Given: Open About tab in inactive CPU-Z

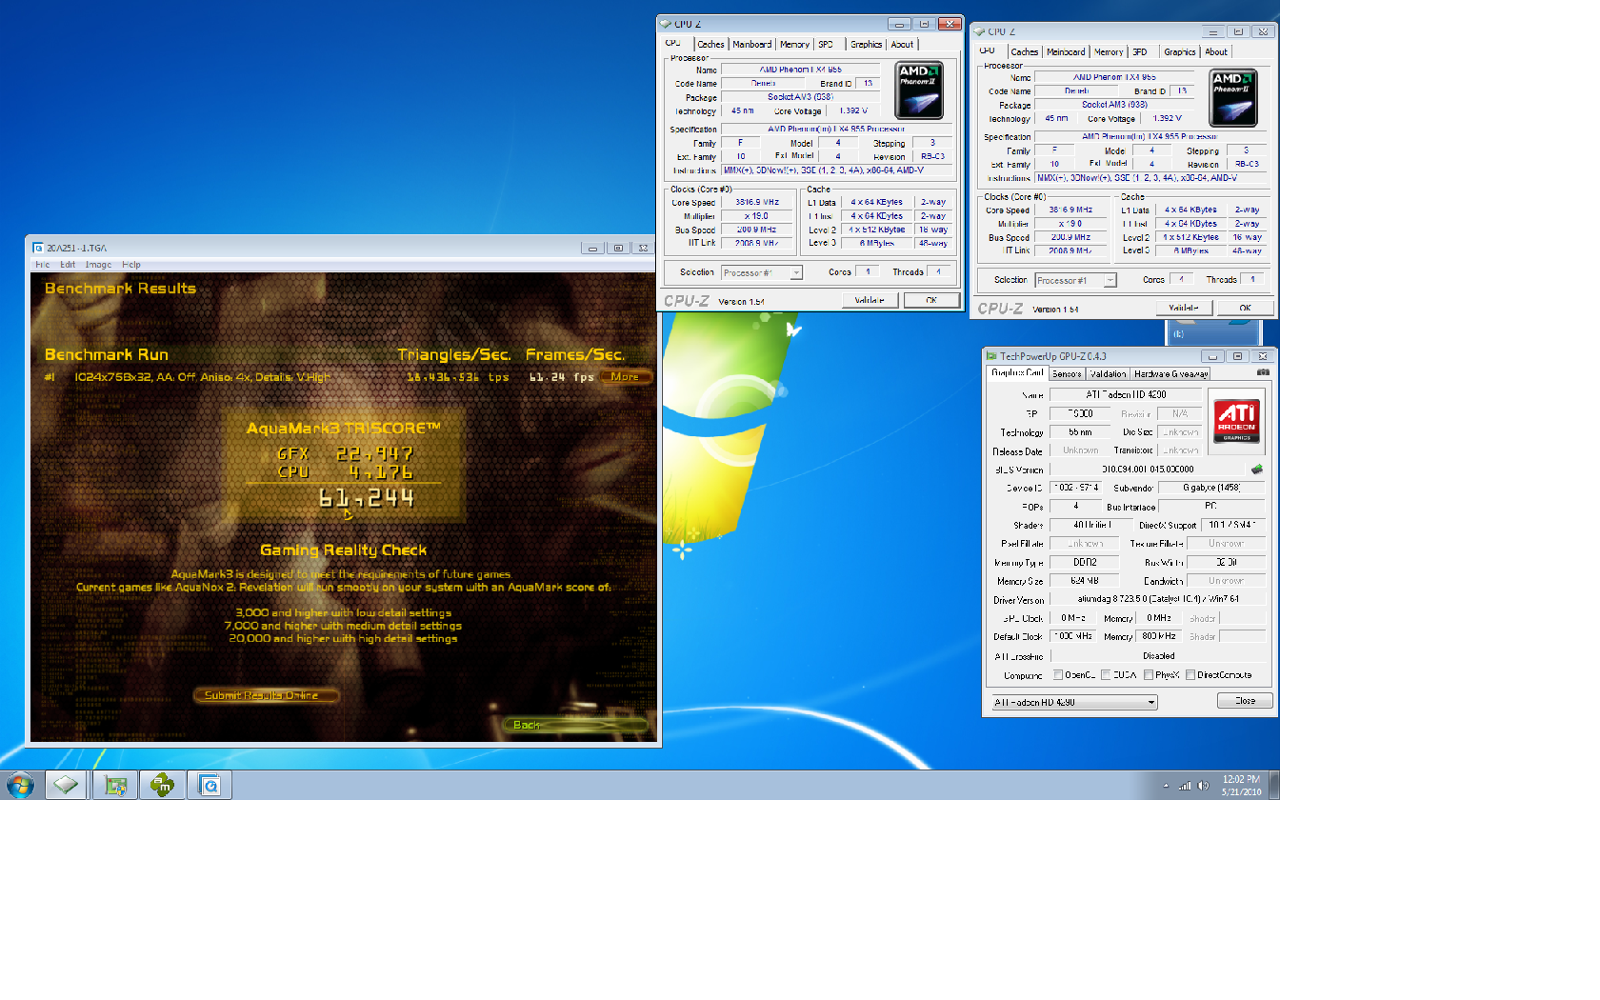Looking at the screenshot, I should click(x=1216, y=52).
